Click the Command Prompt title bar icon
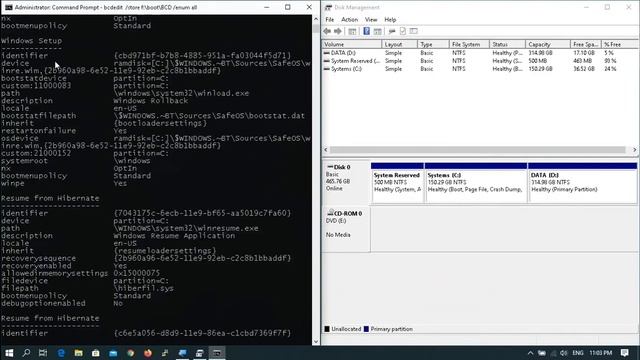 [x=9, y=7]
